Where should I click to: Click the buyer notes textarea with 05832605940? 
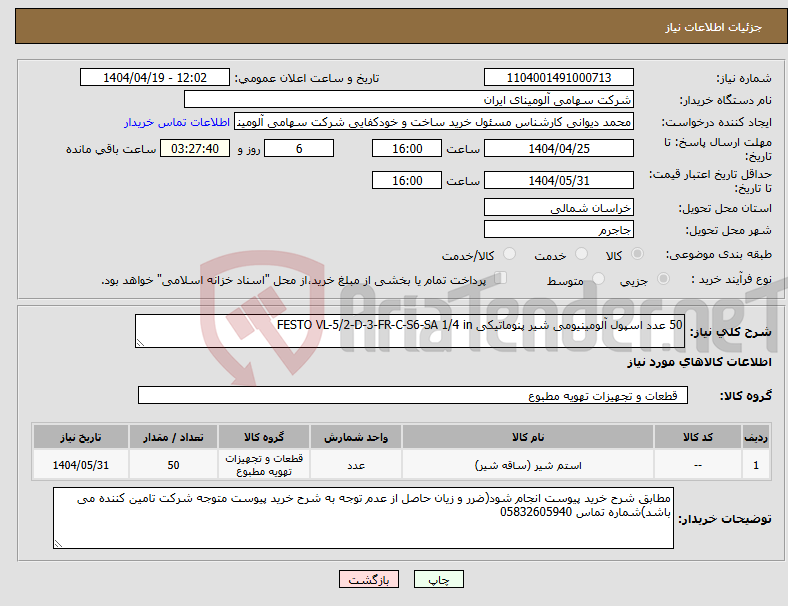click(x=363, y=518)
